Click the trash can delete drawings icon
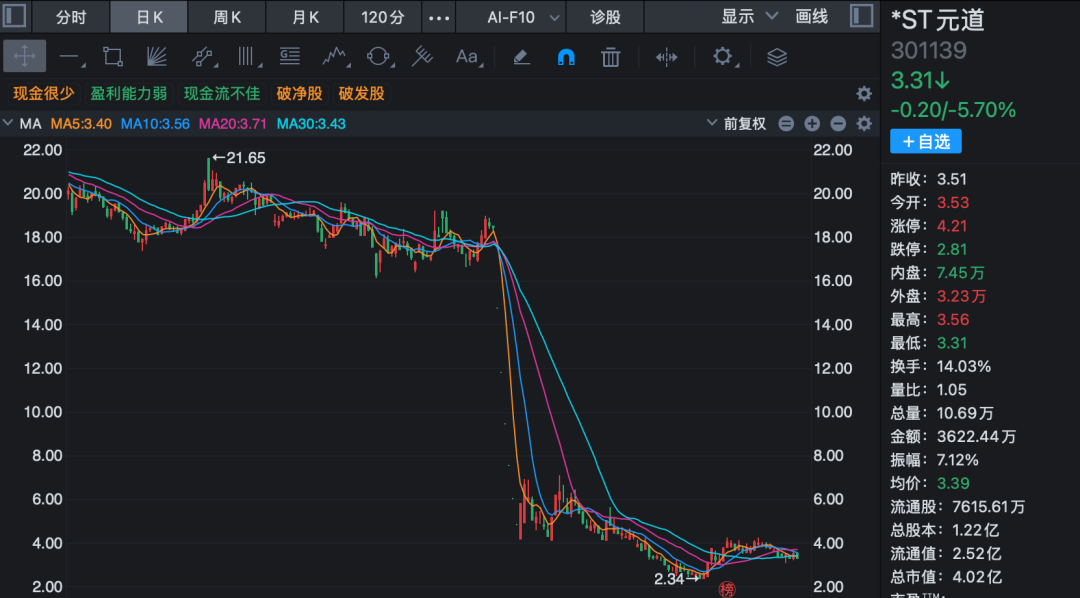The width and height of the screenshot is (1080, 598). [x=611, y=56]
